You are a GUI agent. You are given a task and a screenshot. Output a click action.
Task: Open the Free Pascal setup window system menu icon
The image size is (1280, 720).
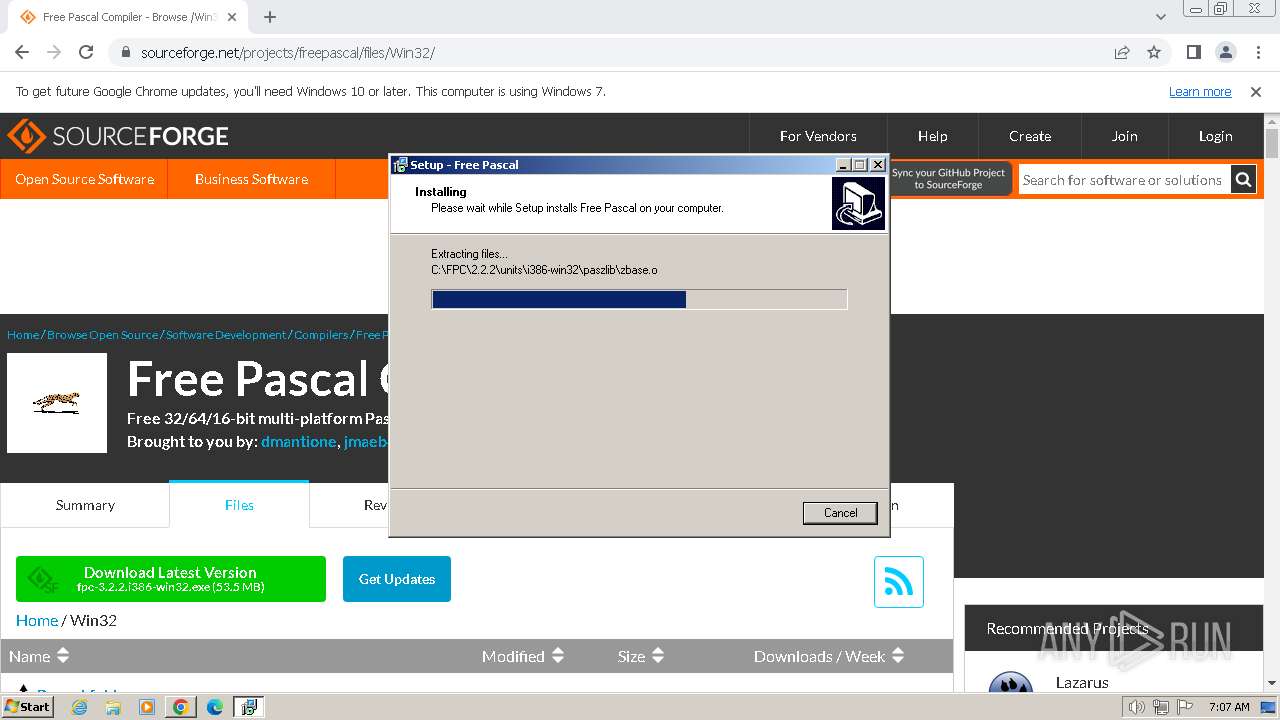click(401, 165)
